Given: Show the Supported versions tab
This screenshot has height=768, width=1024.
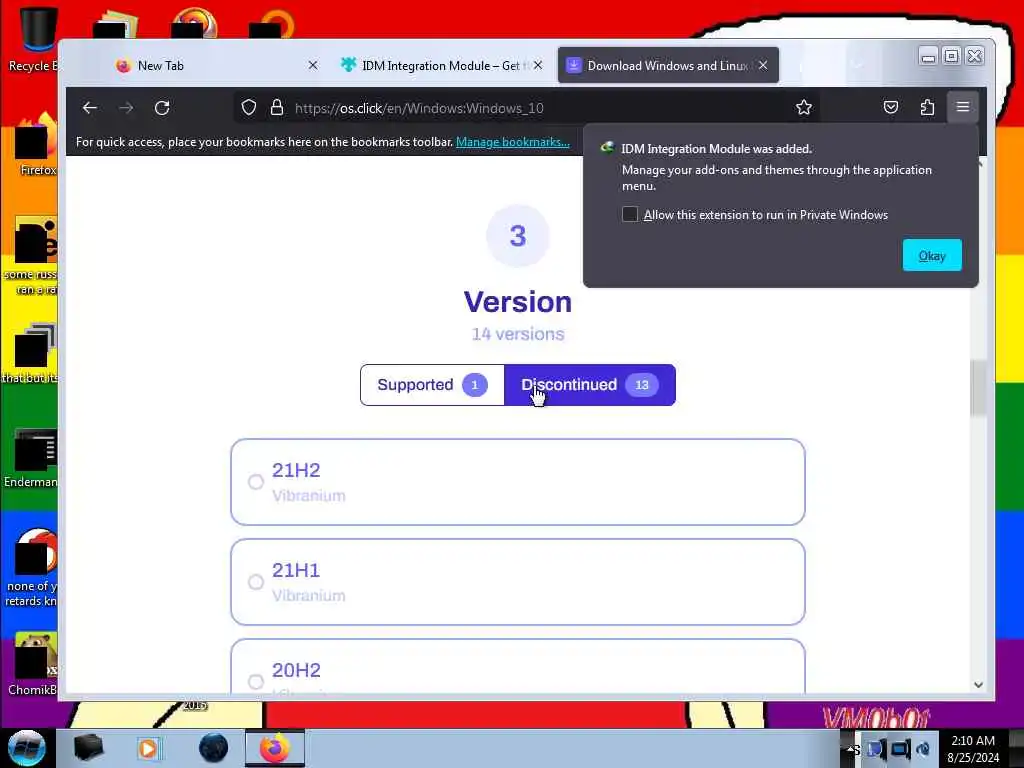Looking at the screenshot, I should point(432,385).
